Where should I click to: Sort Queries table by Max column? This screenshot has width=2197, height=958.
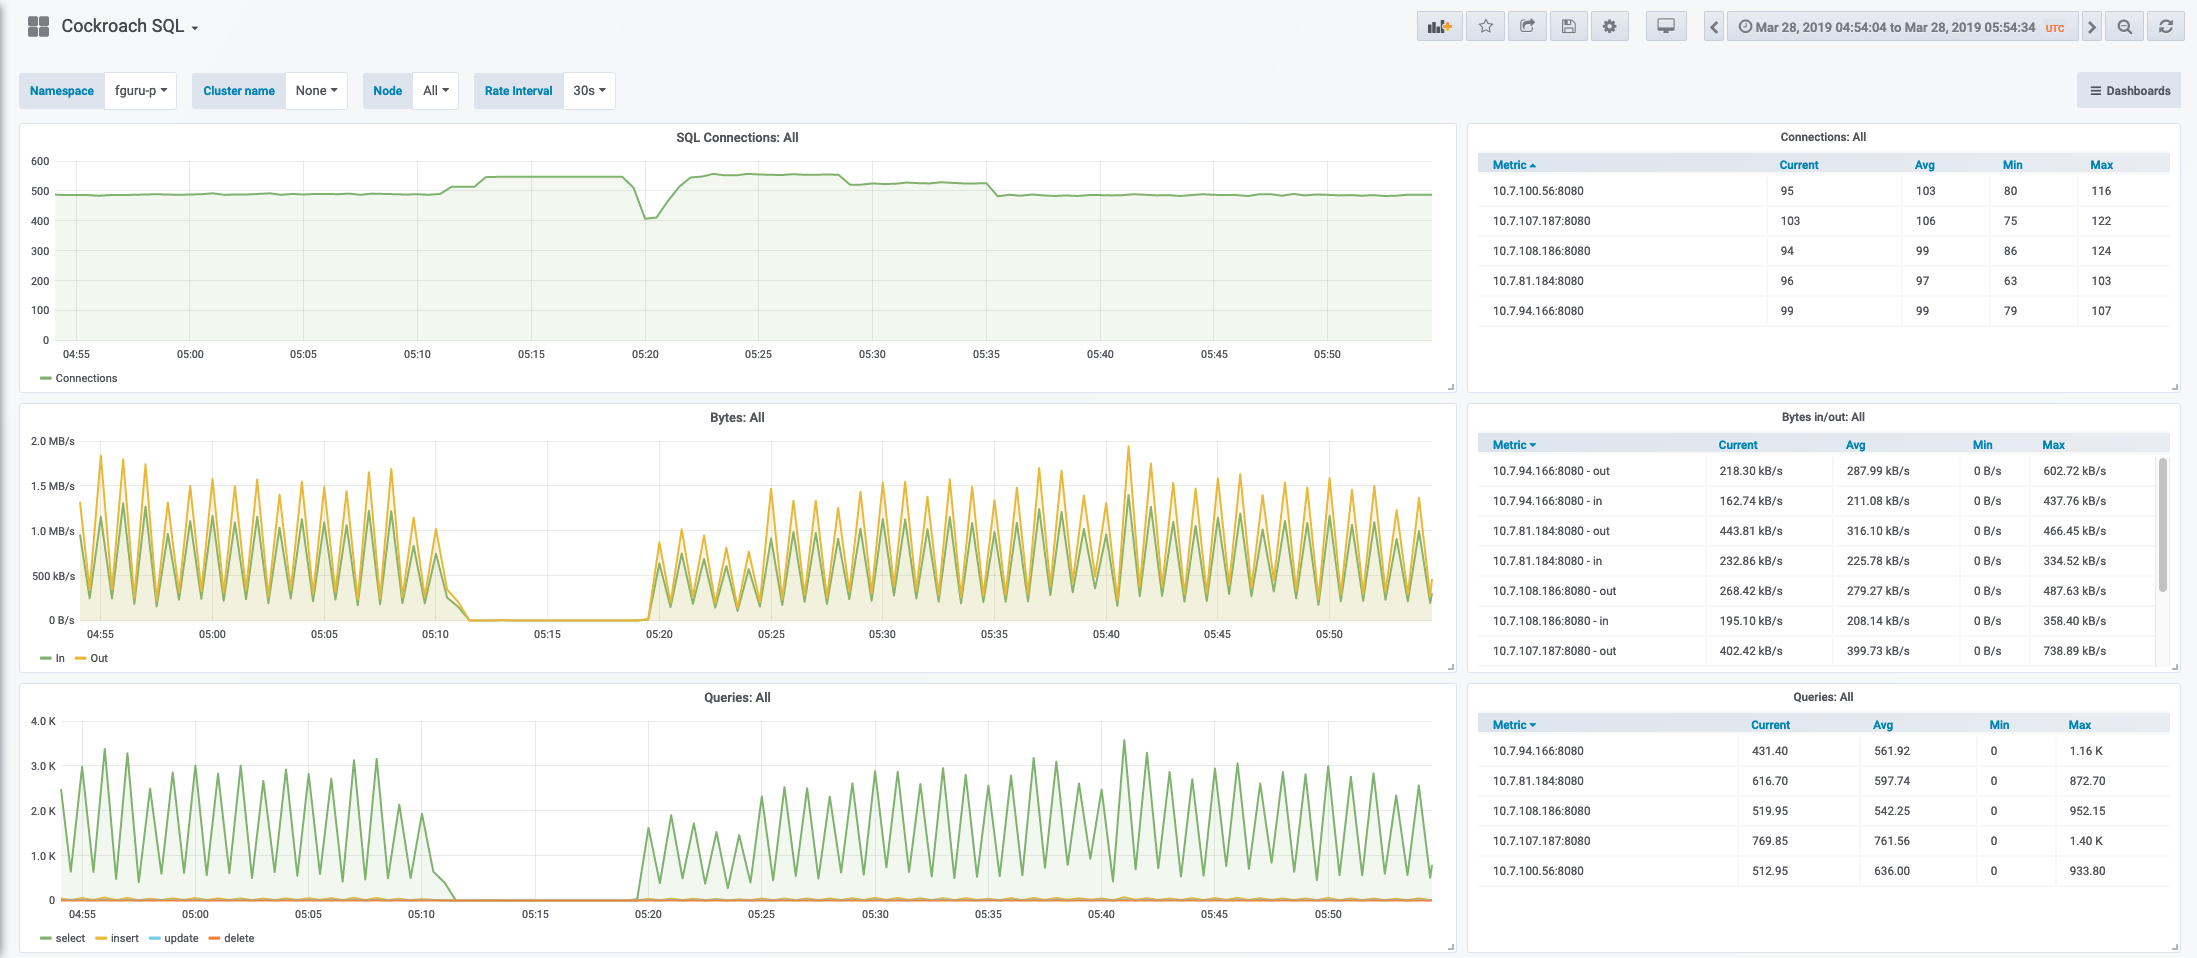click(2079, 725)
